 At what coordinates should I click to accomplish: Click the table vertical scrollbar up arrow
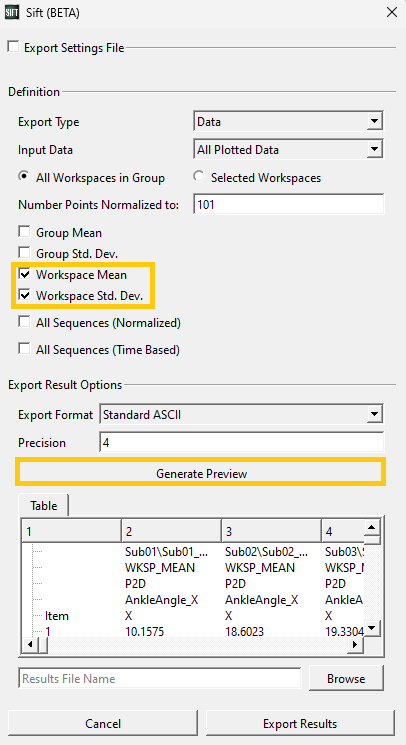pos(372,527)
